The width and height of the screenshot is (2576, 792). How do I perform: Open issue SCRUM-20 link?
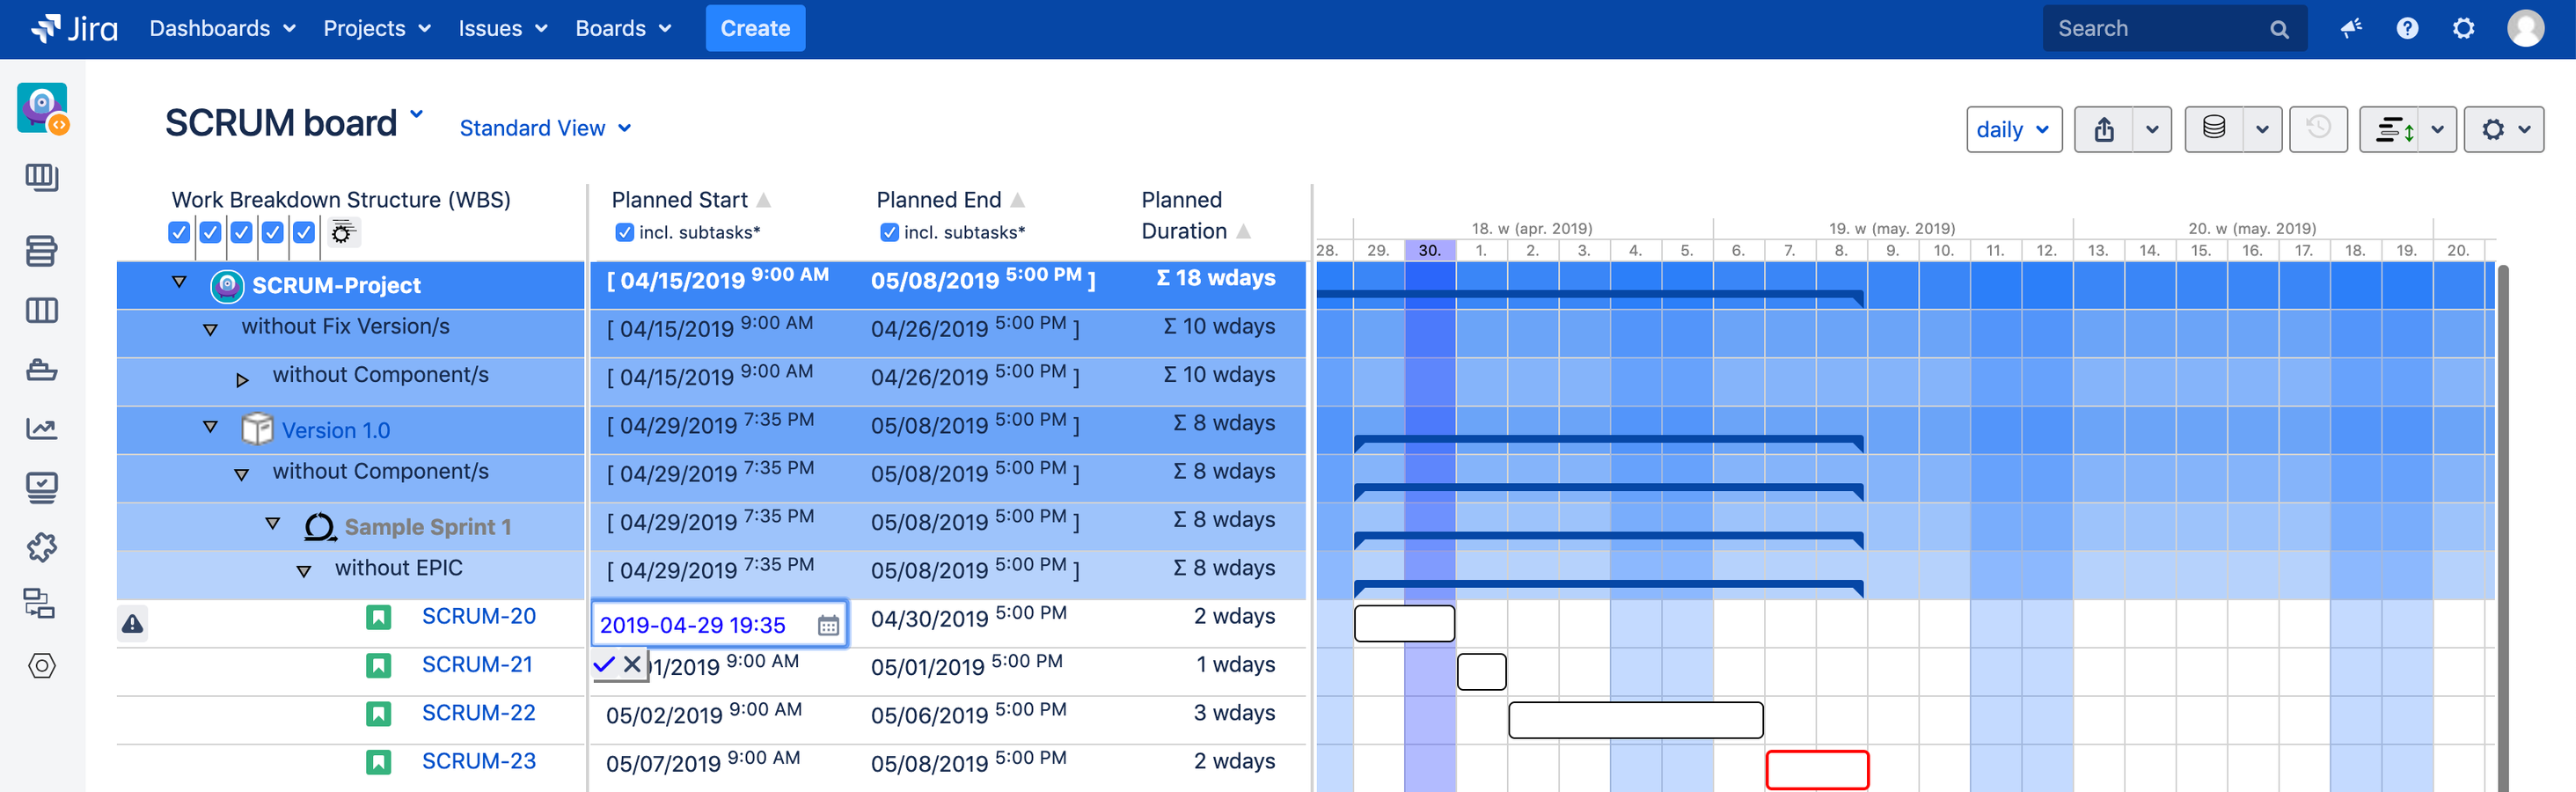(478, 616)
